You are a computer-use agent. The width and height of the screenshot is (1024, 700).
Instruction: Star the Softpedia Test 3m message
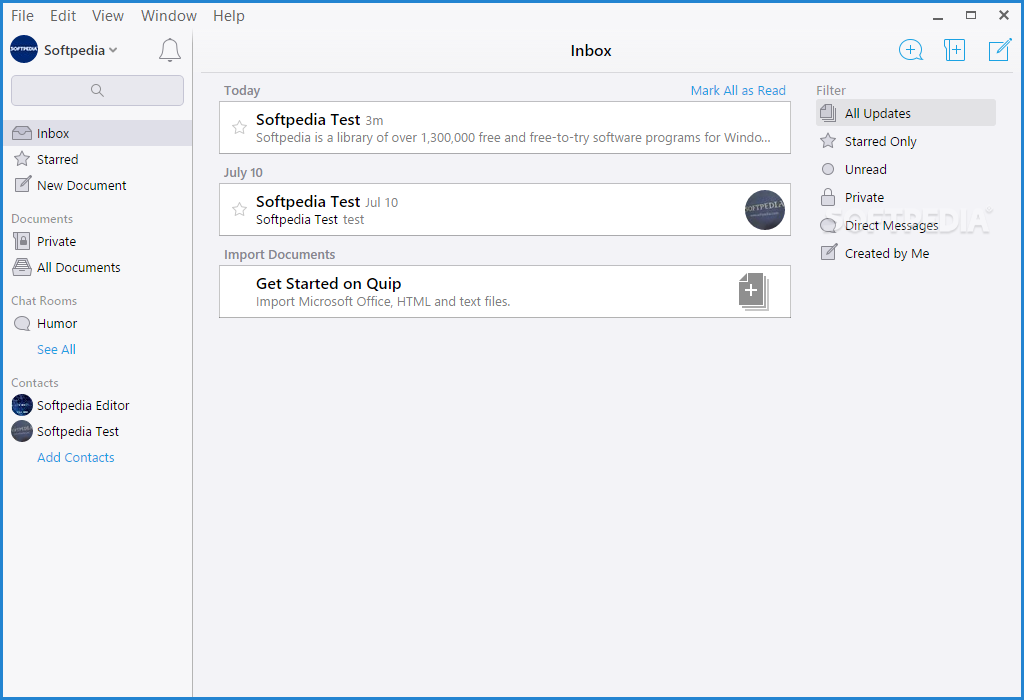click(239, 127)
